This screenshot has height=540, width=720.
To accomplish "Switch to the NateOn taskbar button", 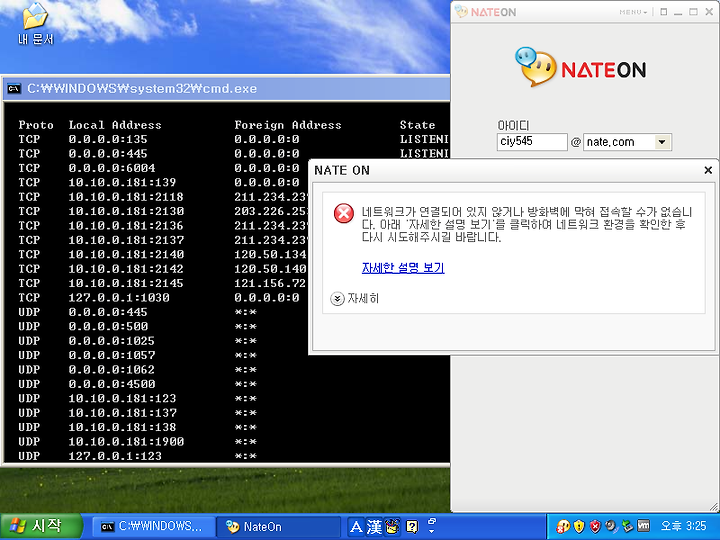I will pos(278,526).
